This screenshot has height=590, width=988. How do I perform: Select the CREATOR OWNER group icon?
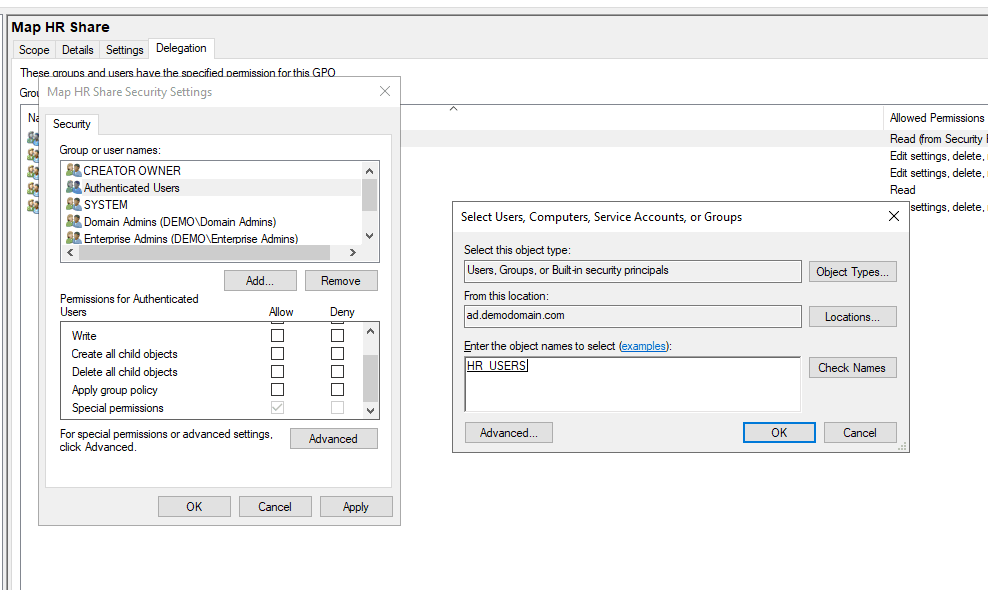73,171
